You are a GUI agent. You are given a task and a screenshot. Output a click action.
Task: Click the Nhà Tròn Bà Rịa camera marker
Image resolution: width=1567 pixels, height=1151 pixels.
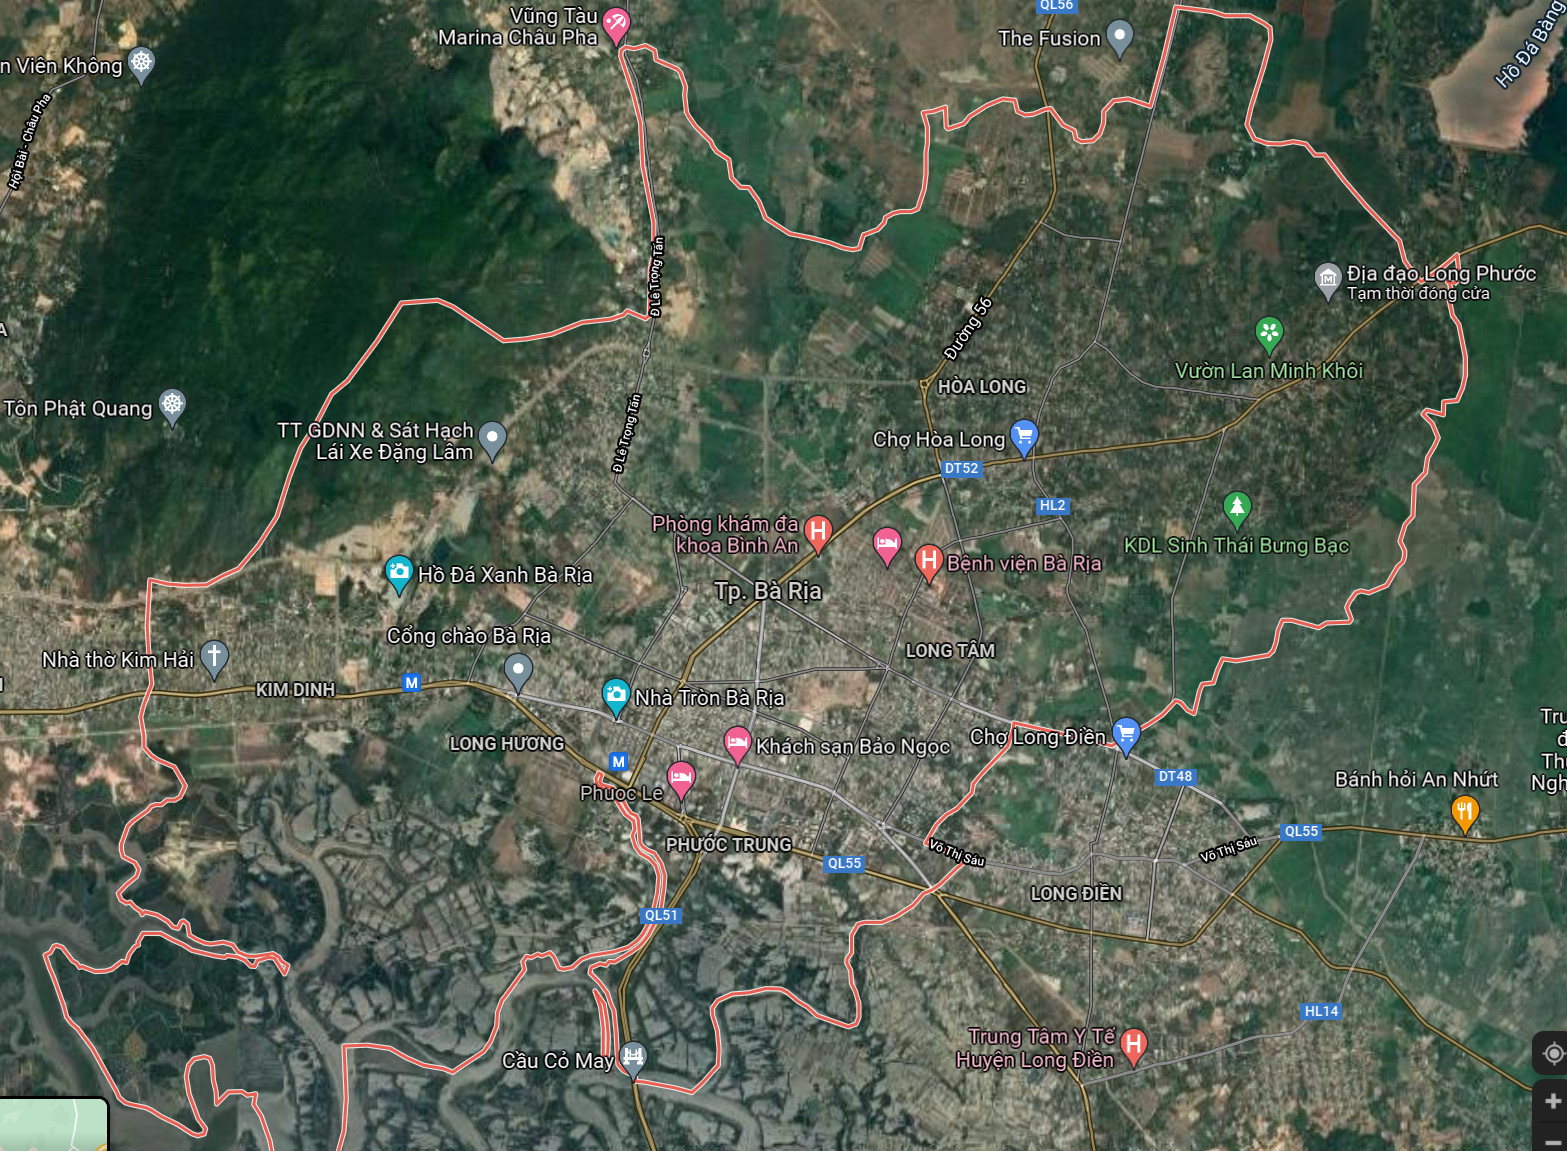coord(616,695)
